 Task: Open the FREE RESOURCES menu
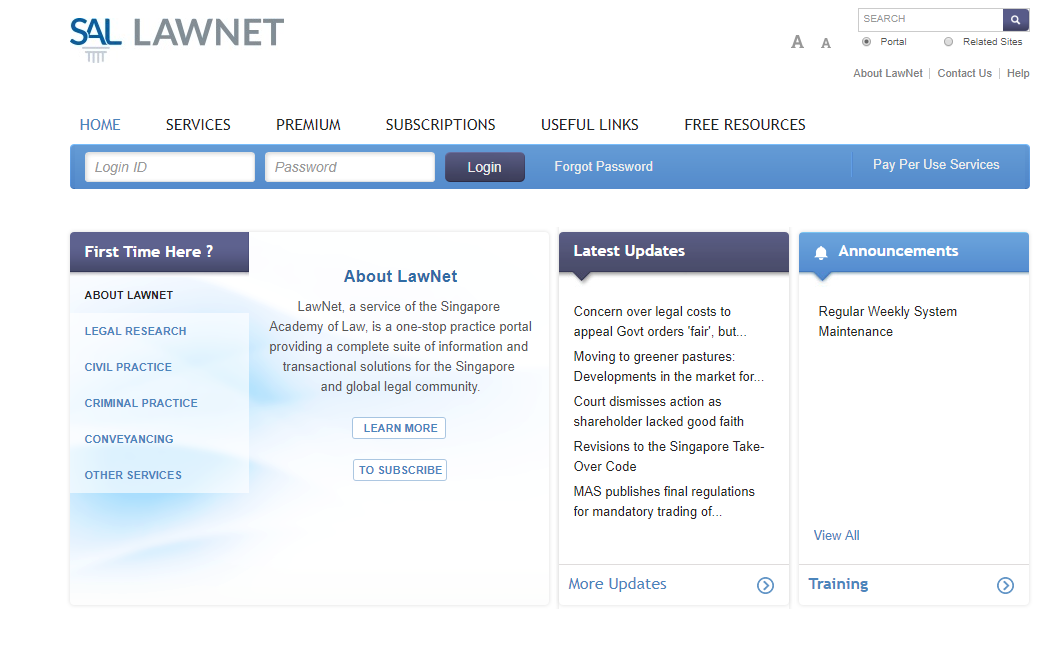(x=745, y=125)
